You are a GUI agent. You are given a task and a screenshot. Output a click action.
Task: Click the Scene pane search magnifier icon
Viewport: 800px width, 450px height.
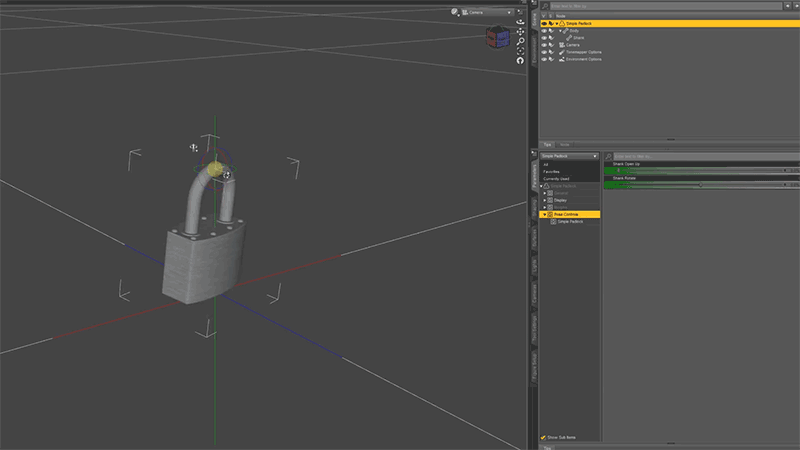tap(545, 6)
